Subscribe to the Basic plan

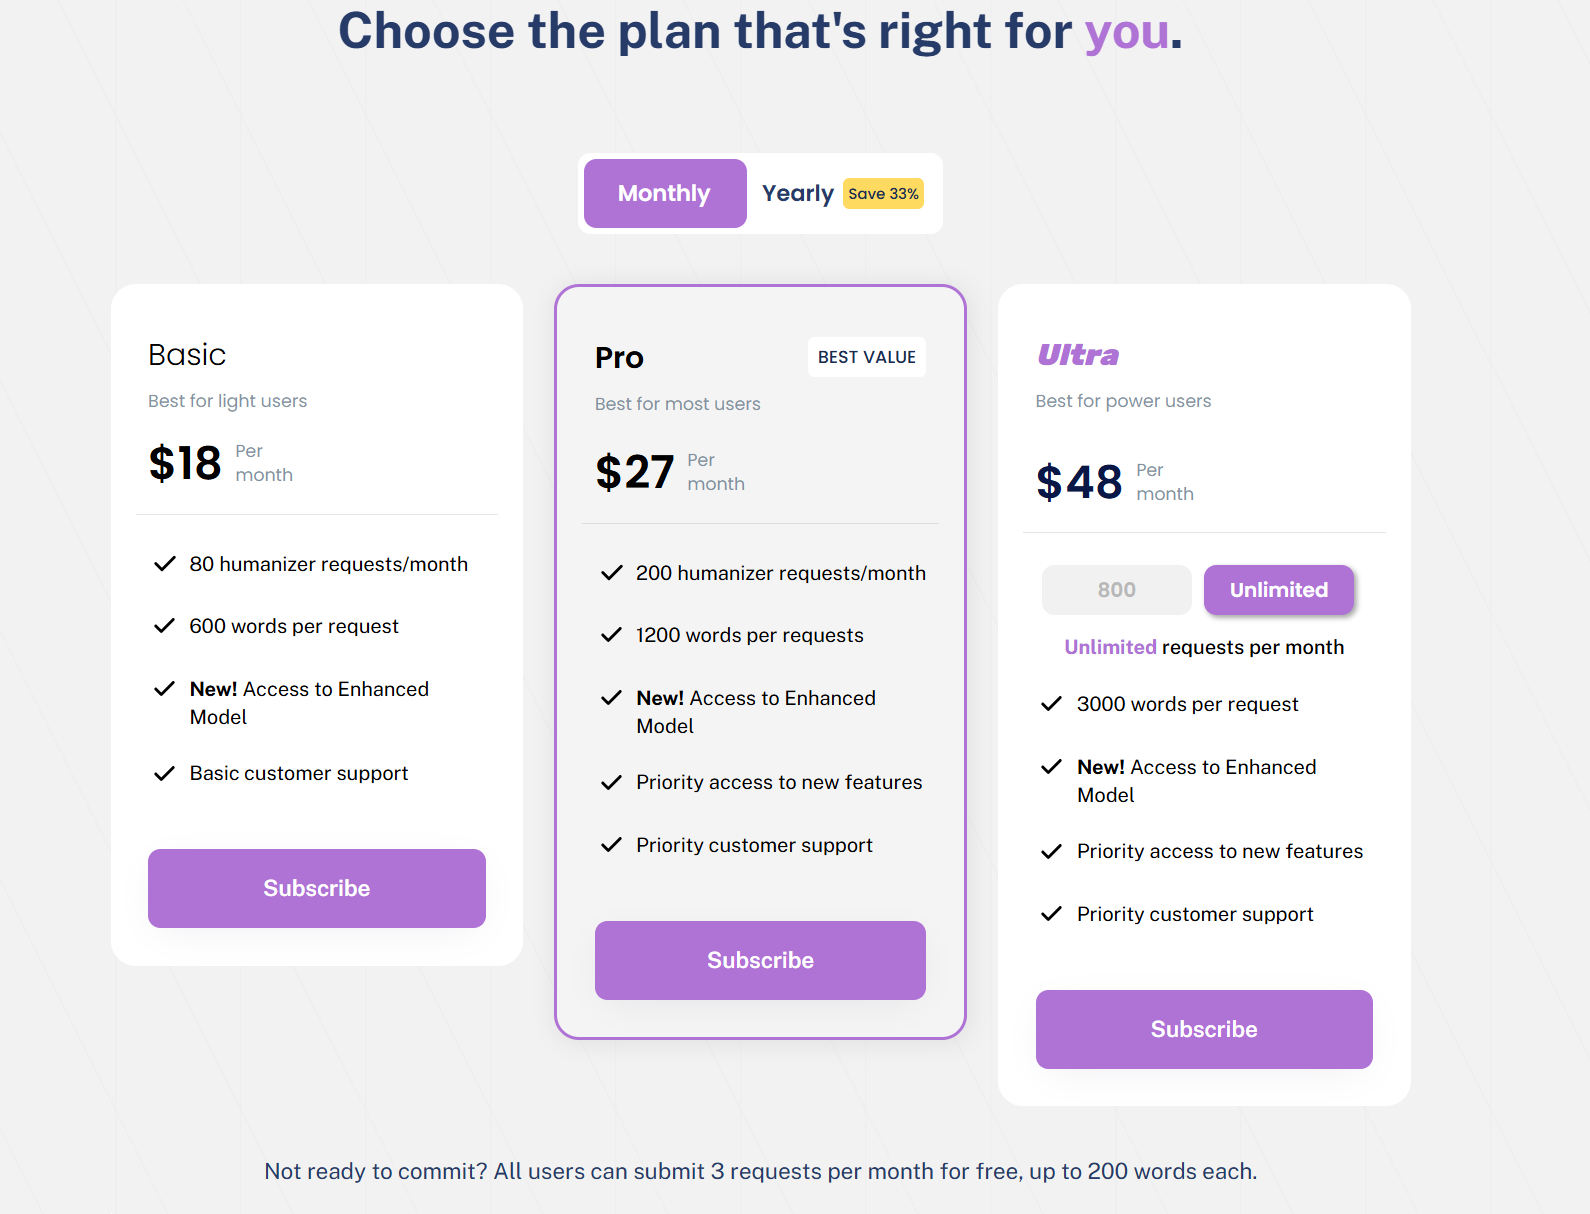316,888
